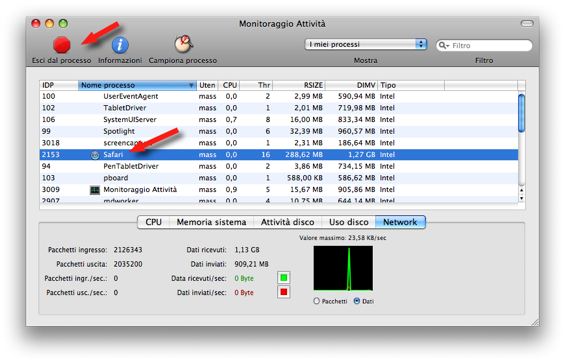Switch to the Attività disco tab
565x362 pixels.
coord(288,222)
